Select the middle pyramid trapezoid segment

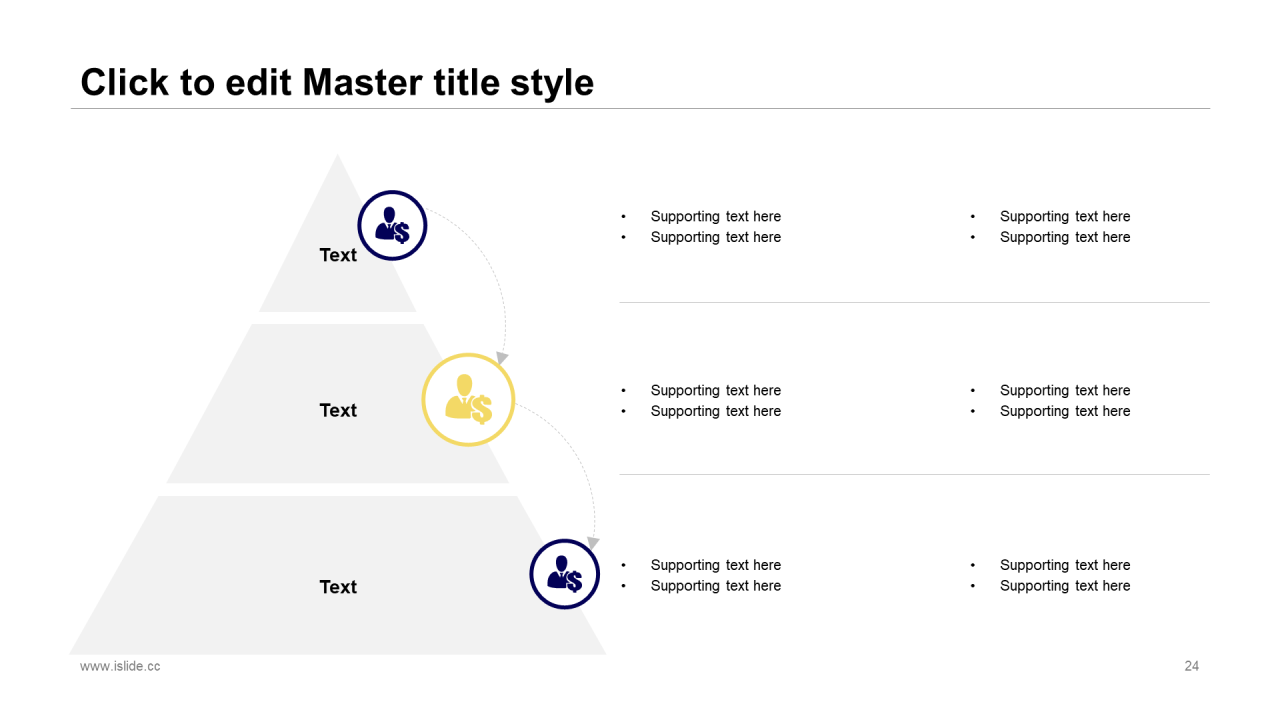(x=338, y=404)
